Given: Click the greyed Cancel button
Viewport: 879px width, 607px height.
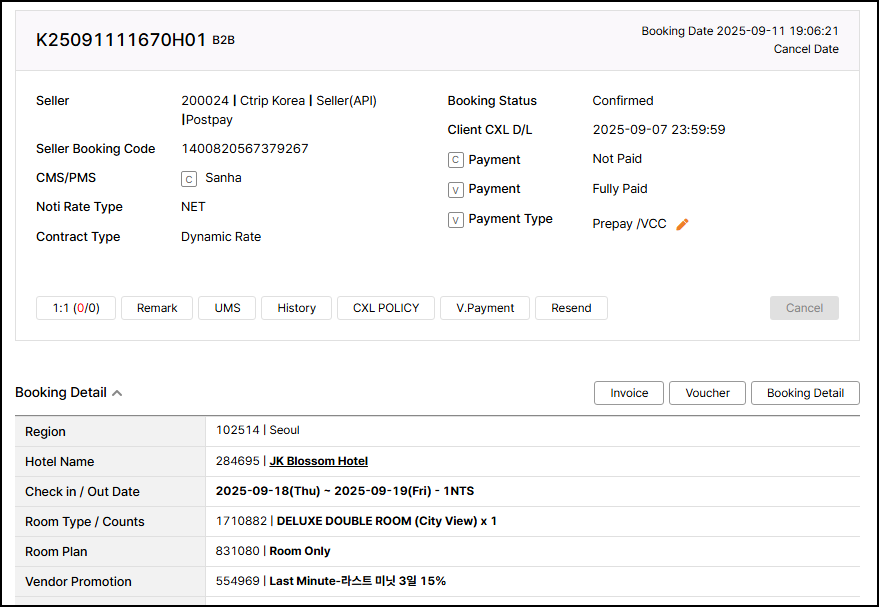Looking at the screenshot, I should click(804, 308).
